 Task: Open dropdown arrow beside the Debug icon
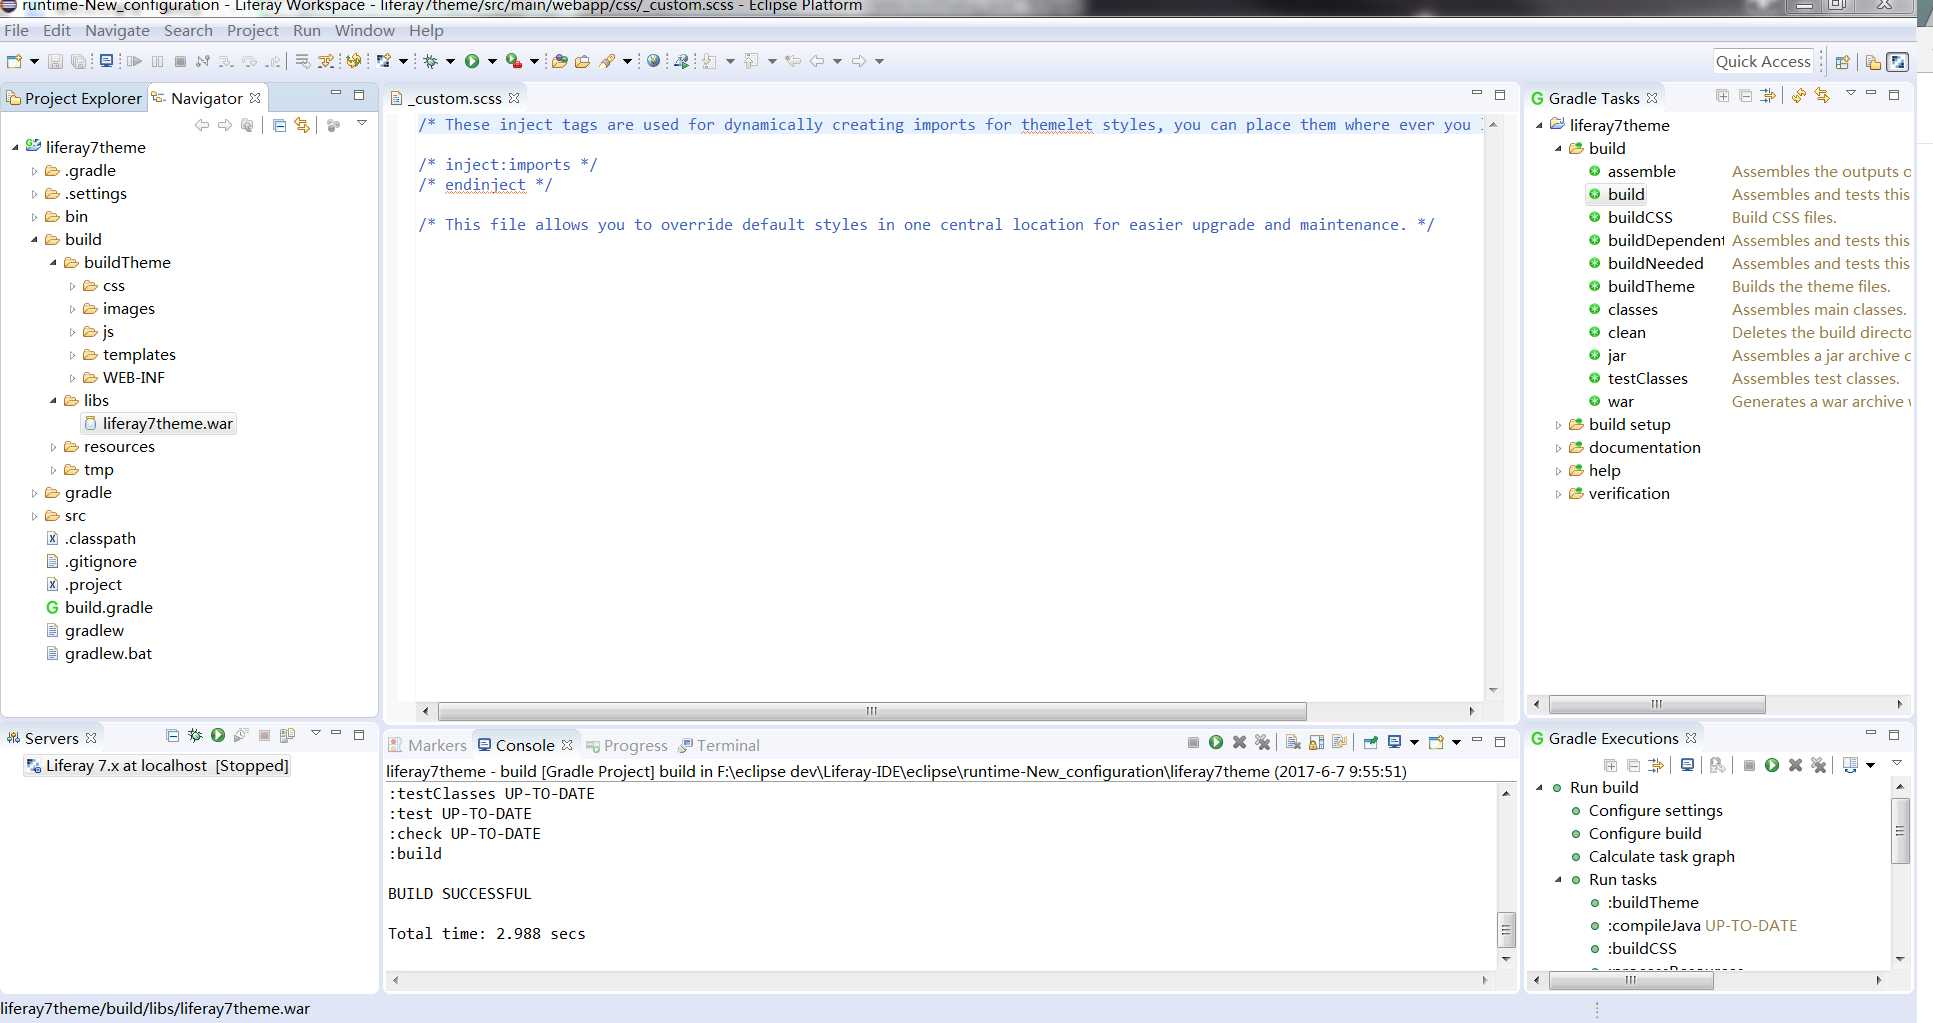point(450,61)
